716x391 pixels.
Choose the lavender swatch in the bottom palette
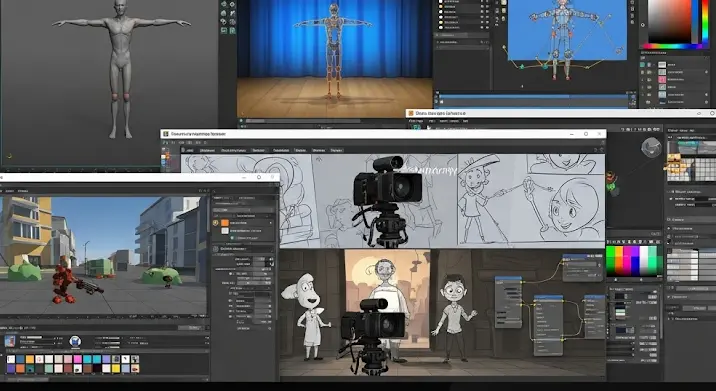coord(106,359)
